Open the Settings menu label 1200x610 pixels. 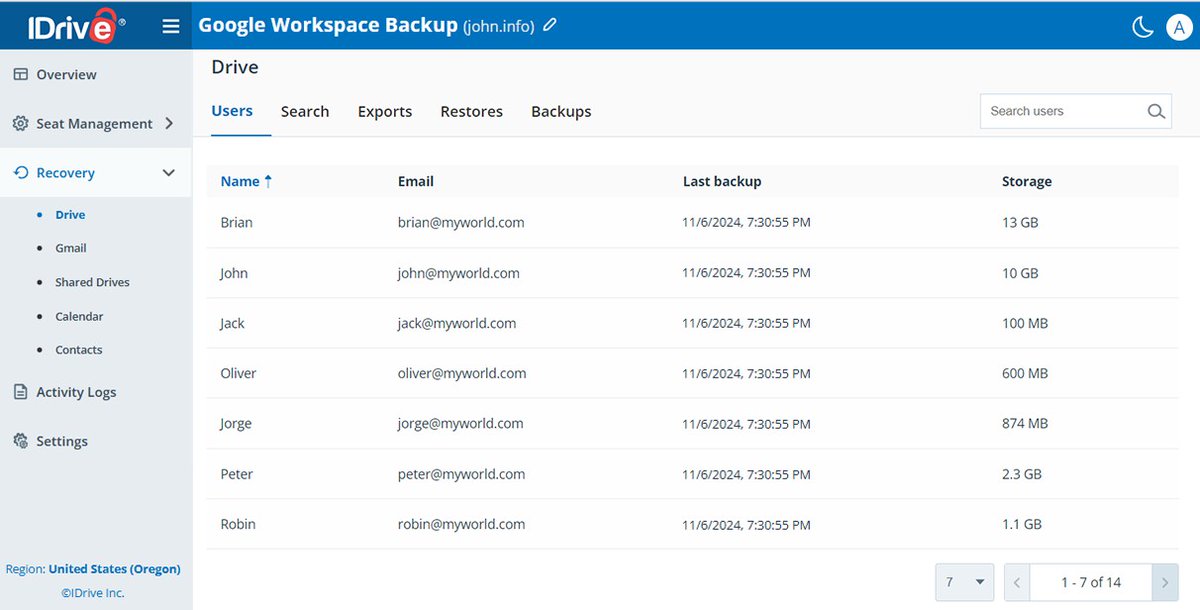(x=62, y=441)
